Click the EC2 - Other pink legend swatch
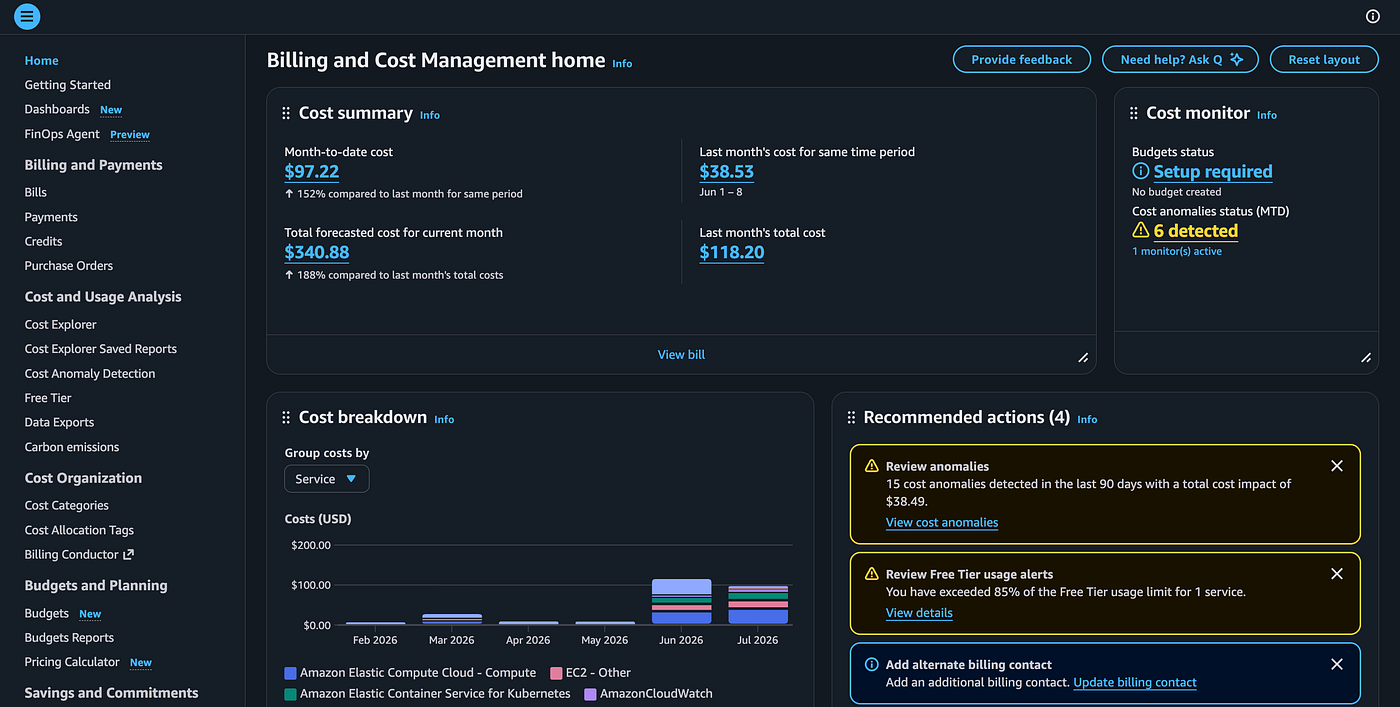This screenshot has height=707, width=1400. click(x=556, y=673)
